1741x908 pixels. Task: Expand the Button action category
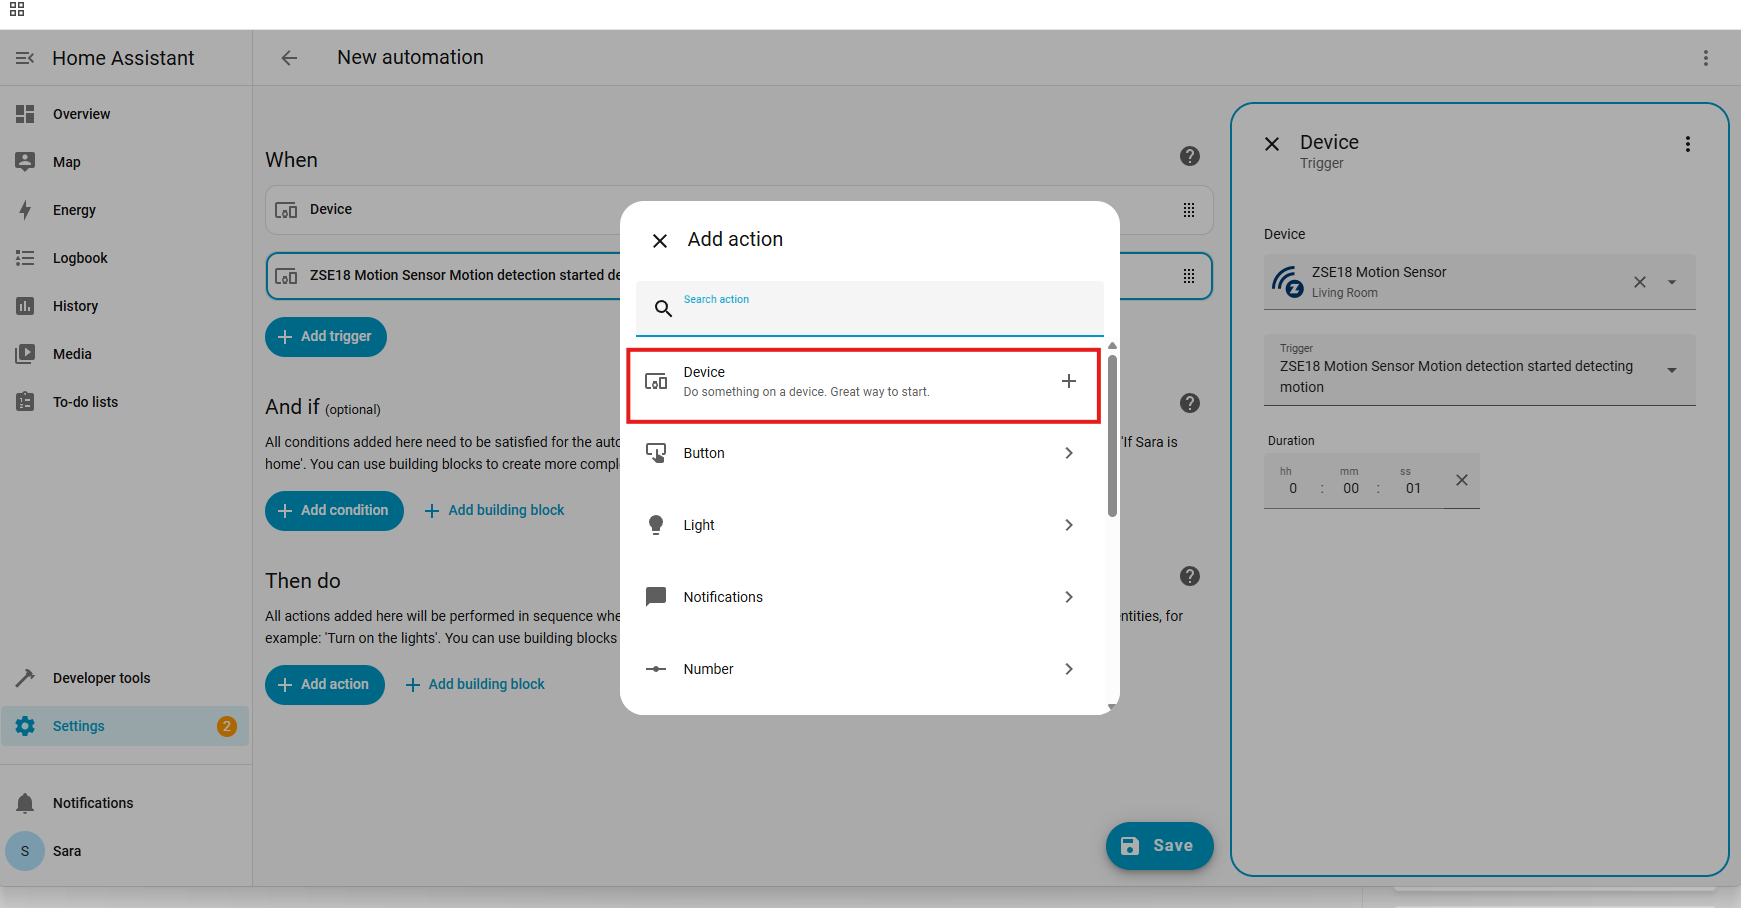click(1069, 453)
